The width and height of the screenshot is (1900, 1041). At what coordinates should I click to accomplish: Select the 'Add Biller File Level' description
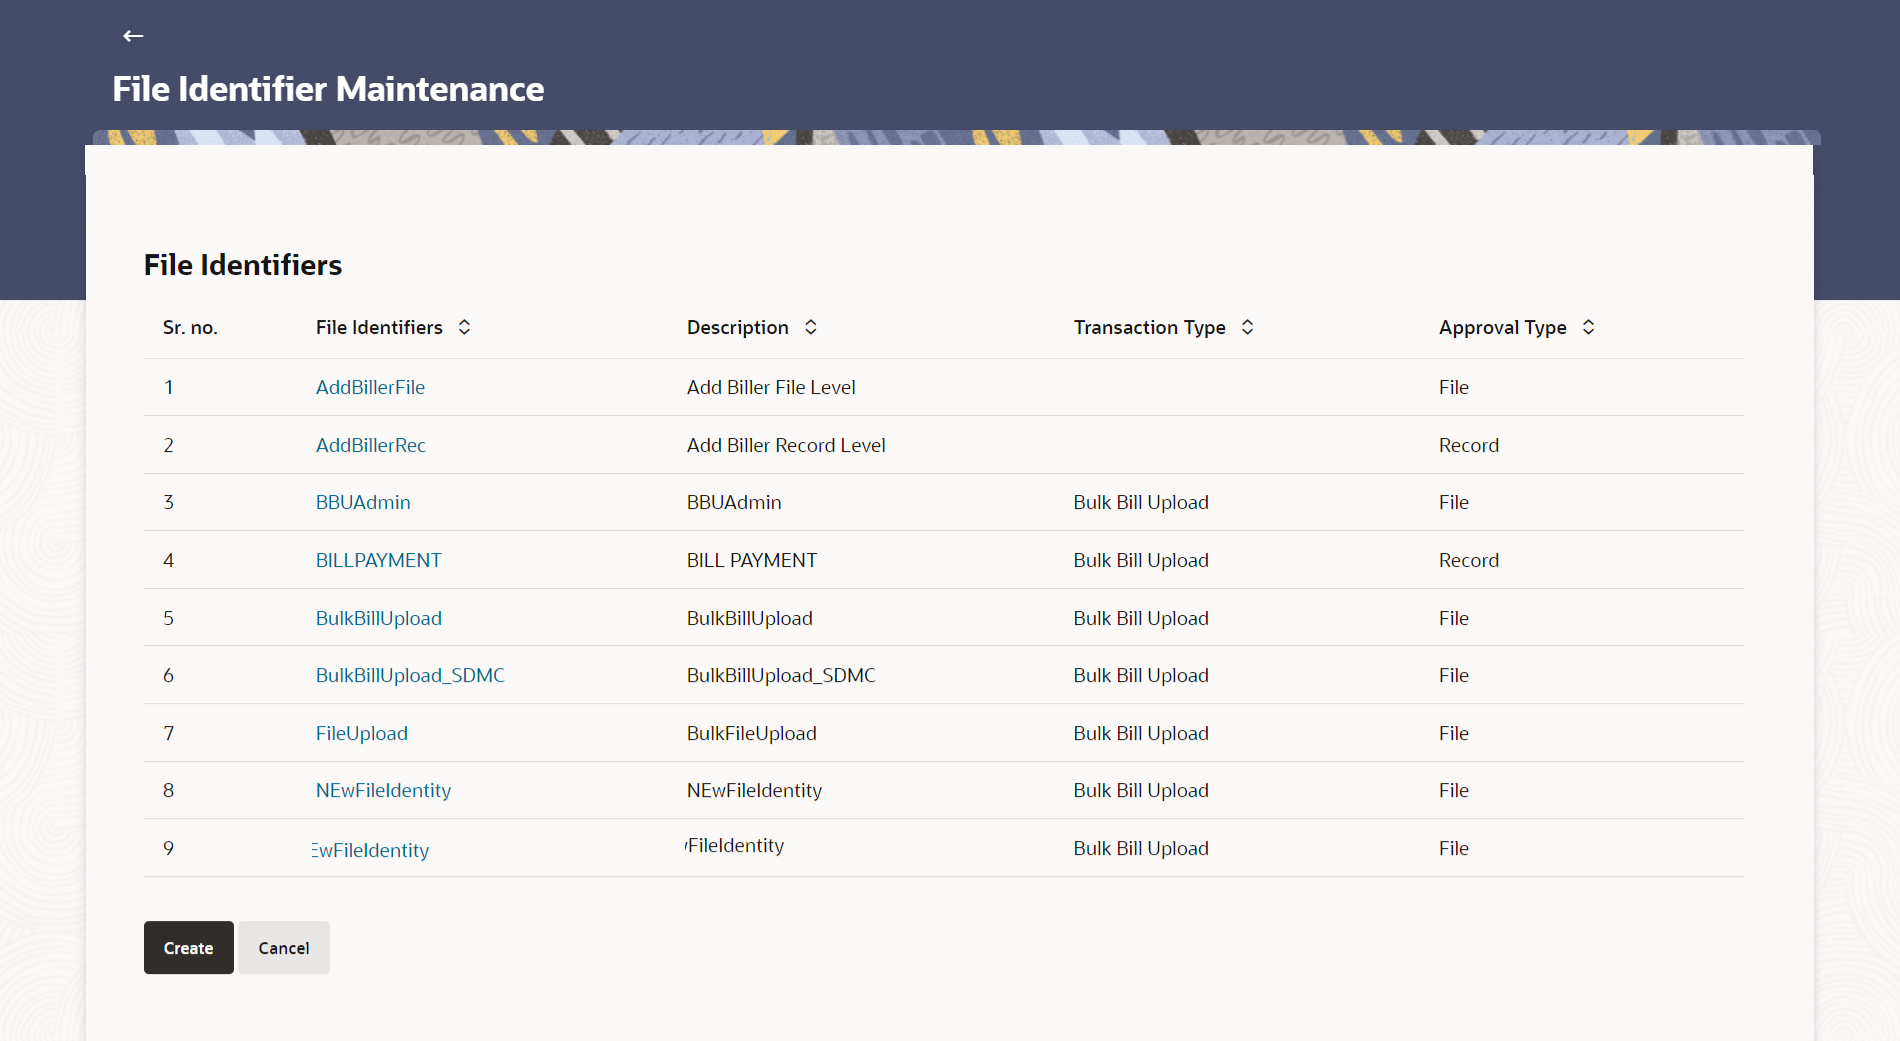click(771, 387)
